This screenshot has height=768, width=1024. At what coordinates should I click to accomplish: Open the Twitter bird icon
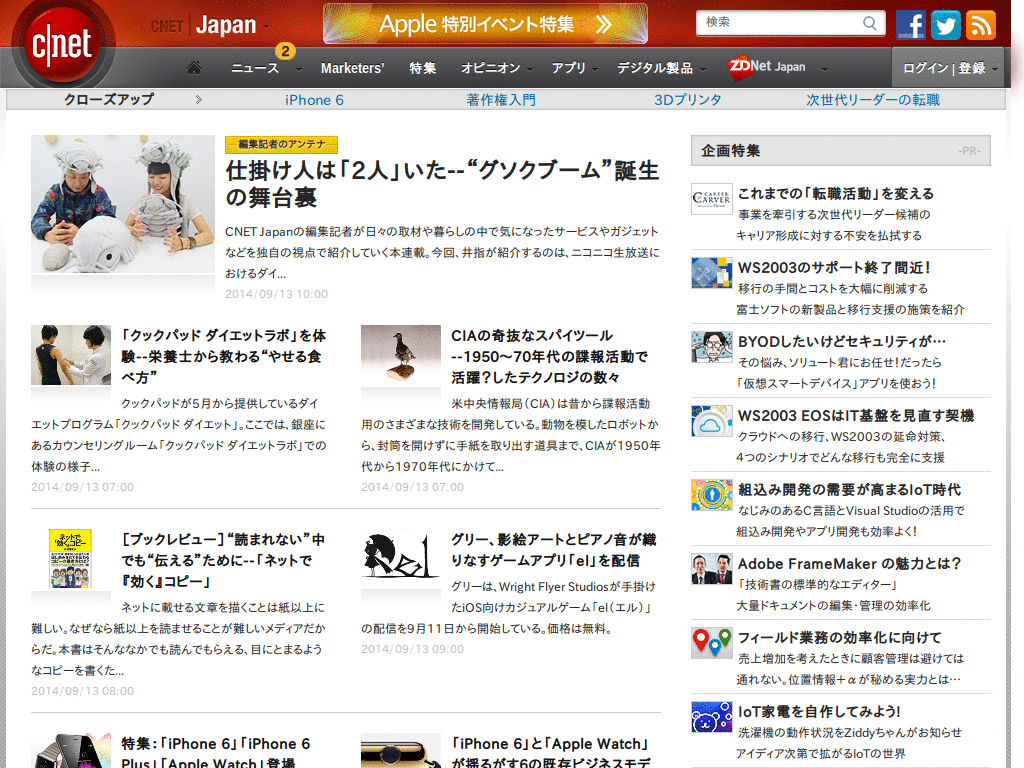click(x=945, y=24)
